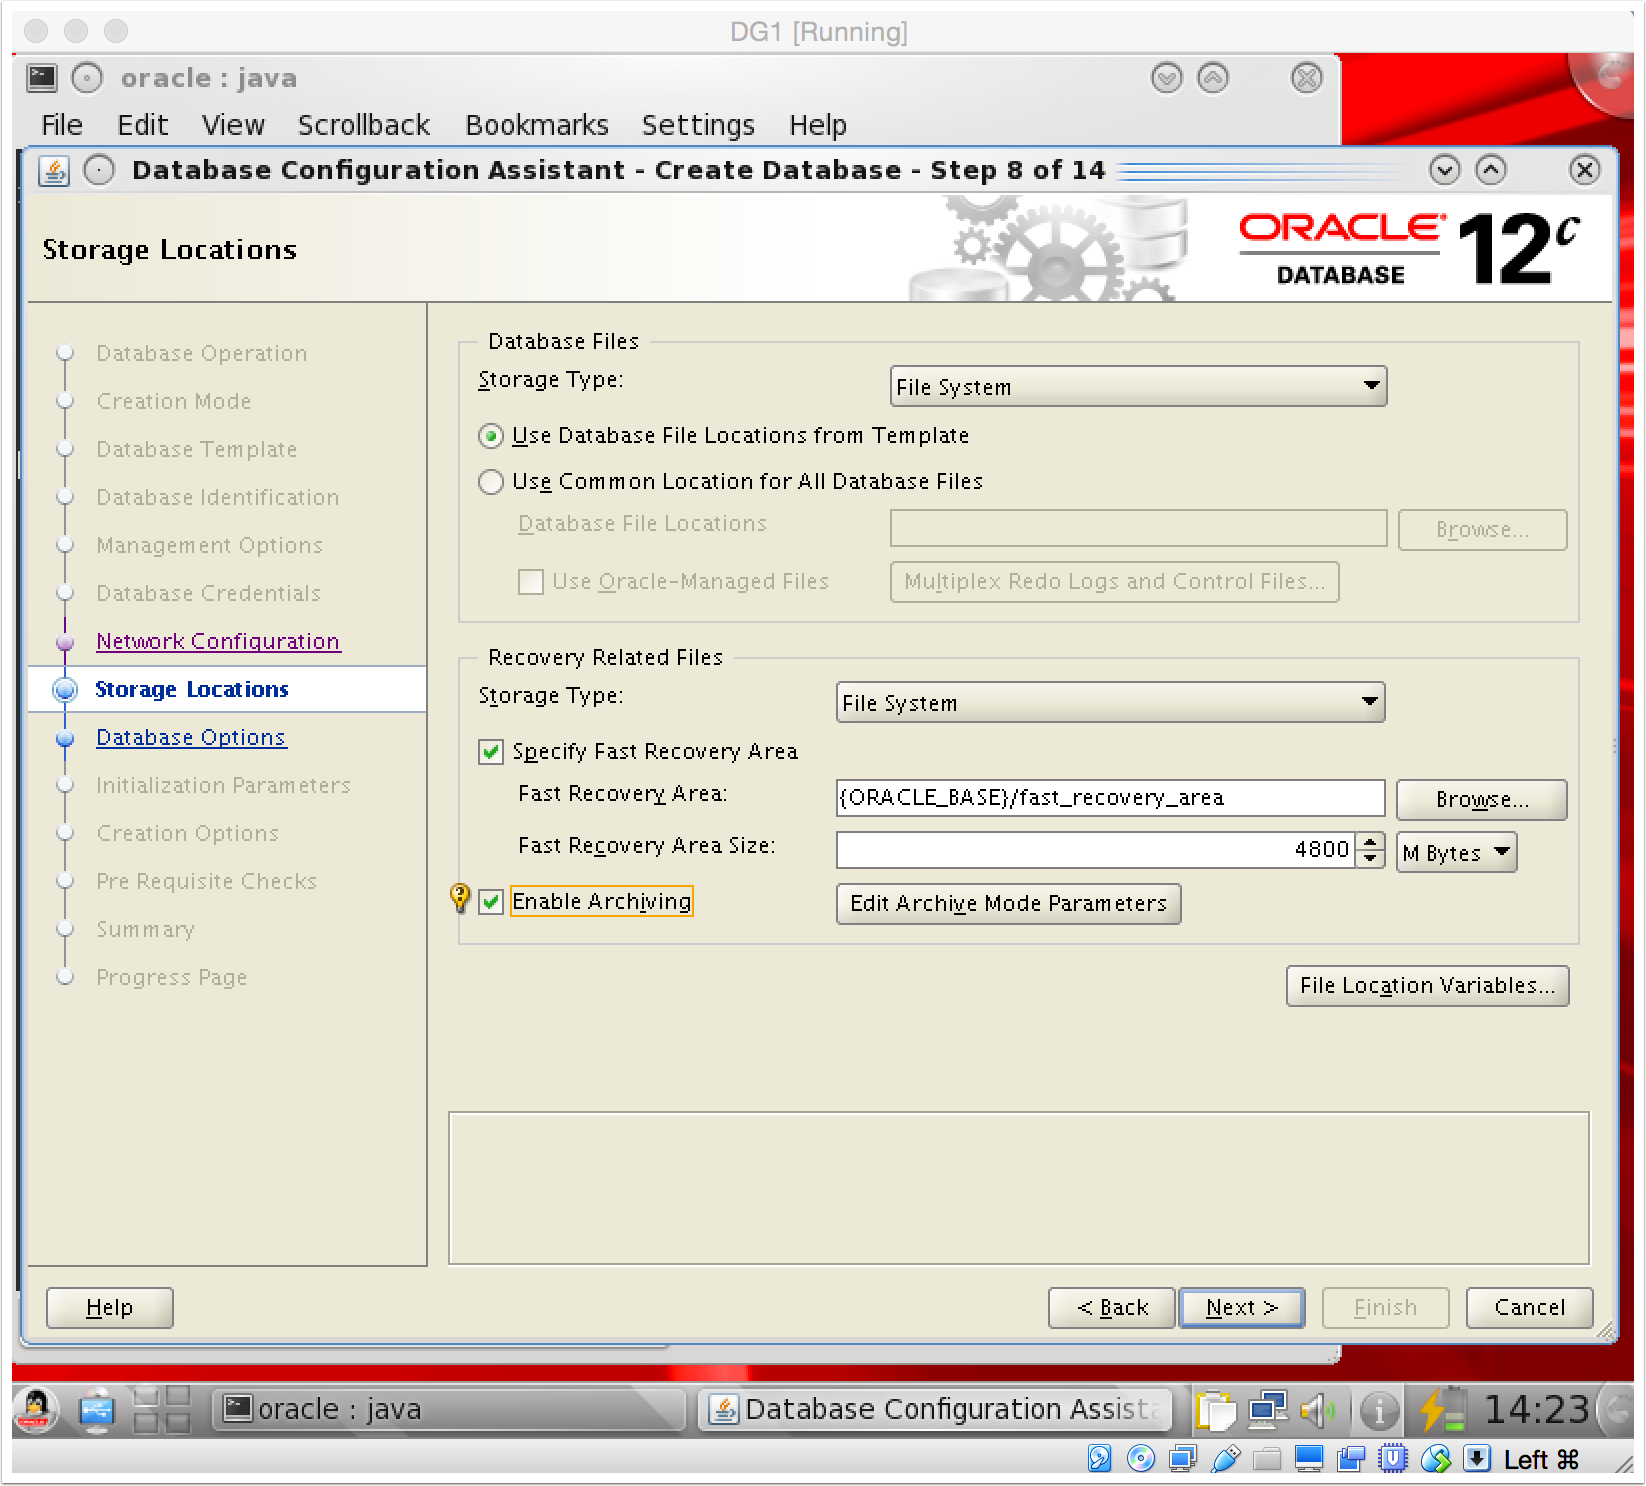
Task: Select Use Database File Locations from Template
Action: (x=490, y=436)
